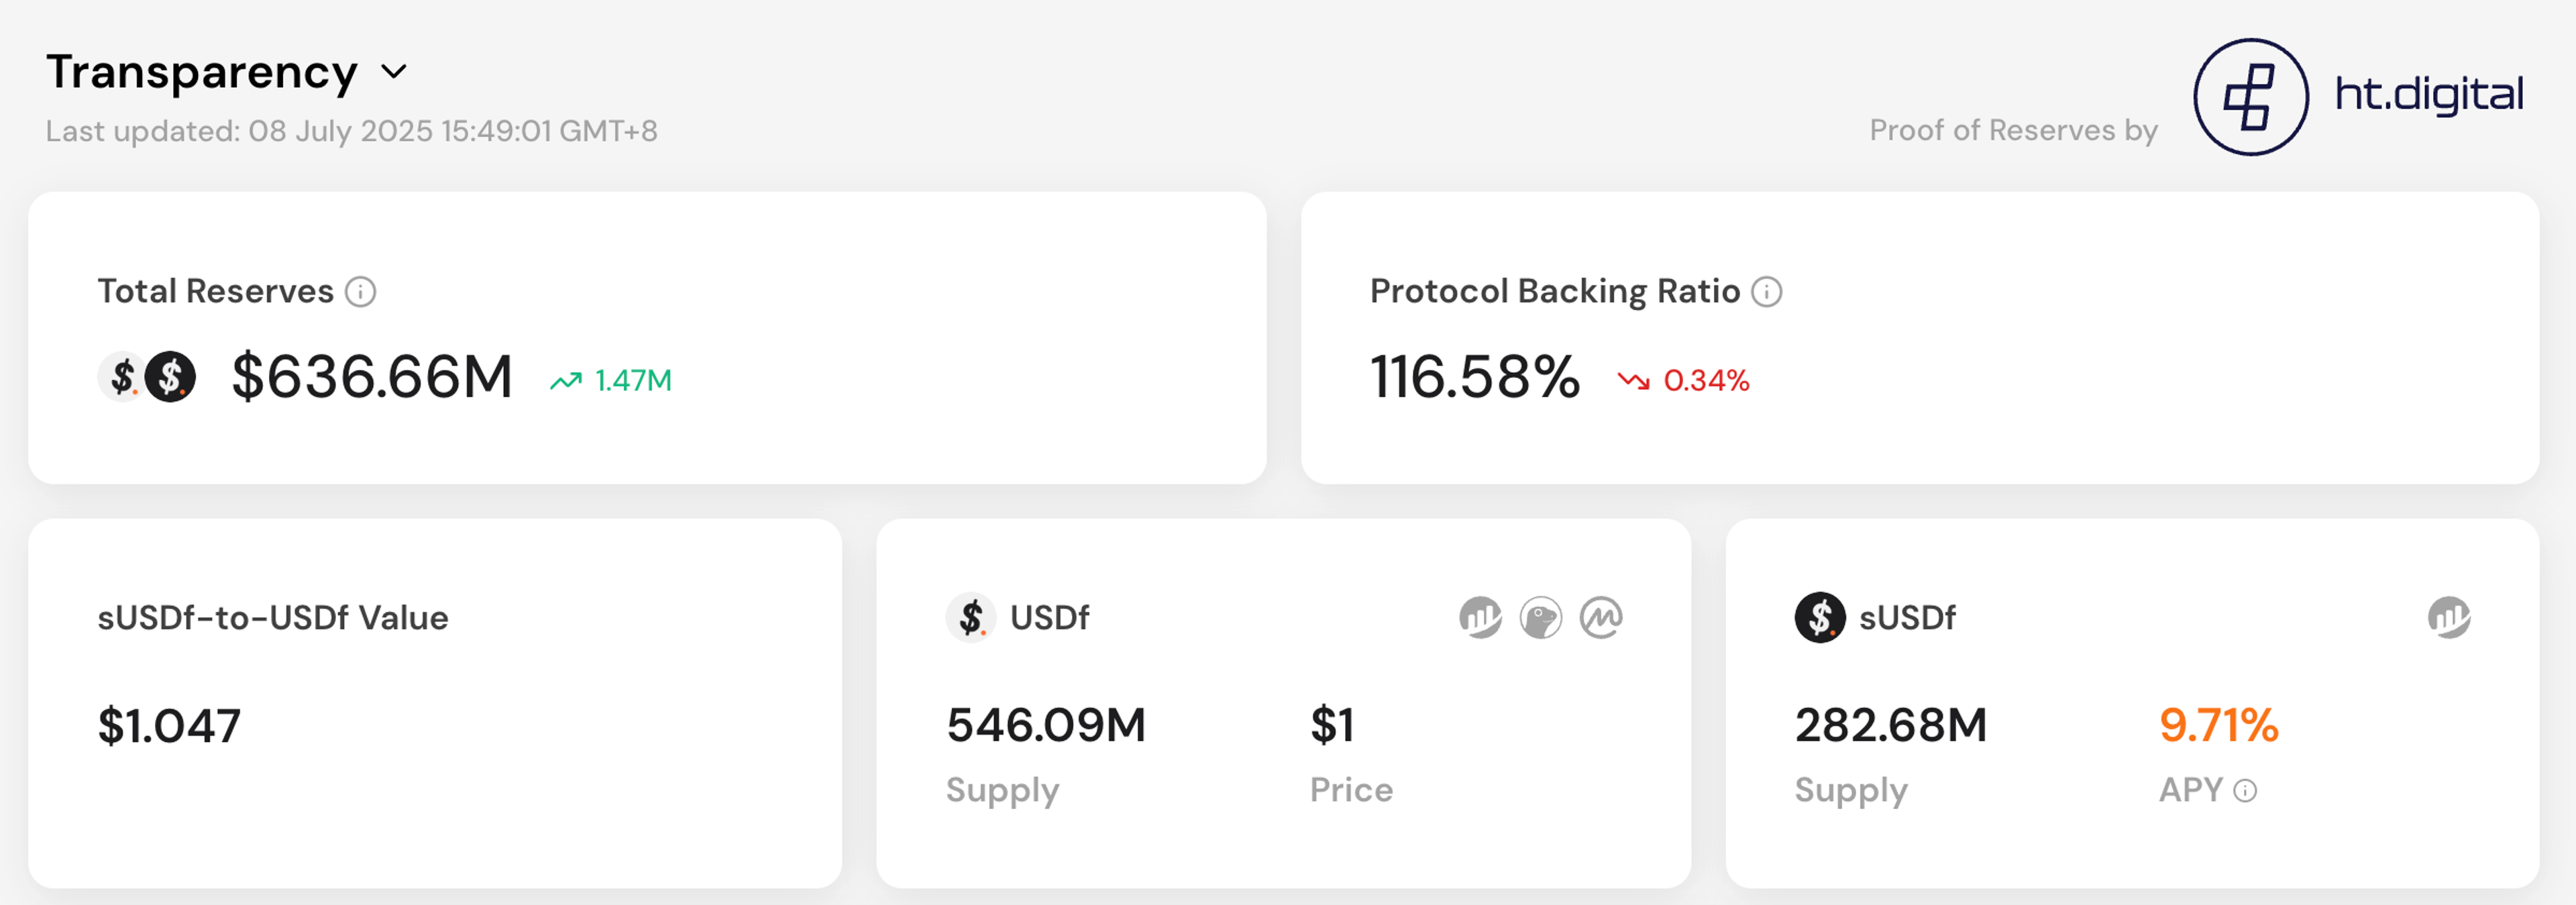Image resolution: width=2576 pixels, height=905 pixels.
Task: Click the CoinMarketCap icon in USDf card
Action: coord(1601,617)
